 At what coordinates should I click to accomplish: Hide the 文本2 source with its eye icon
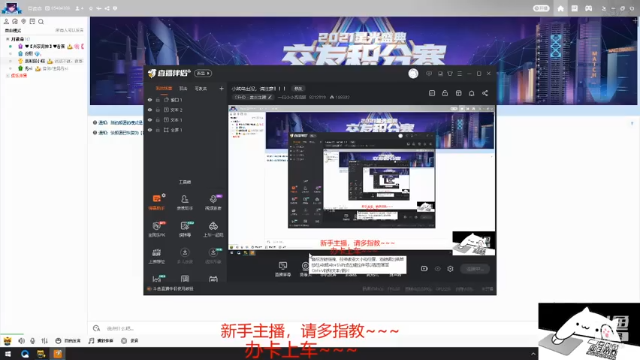tap(150, 110)
